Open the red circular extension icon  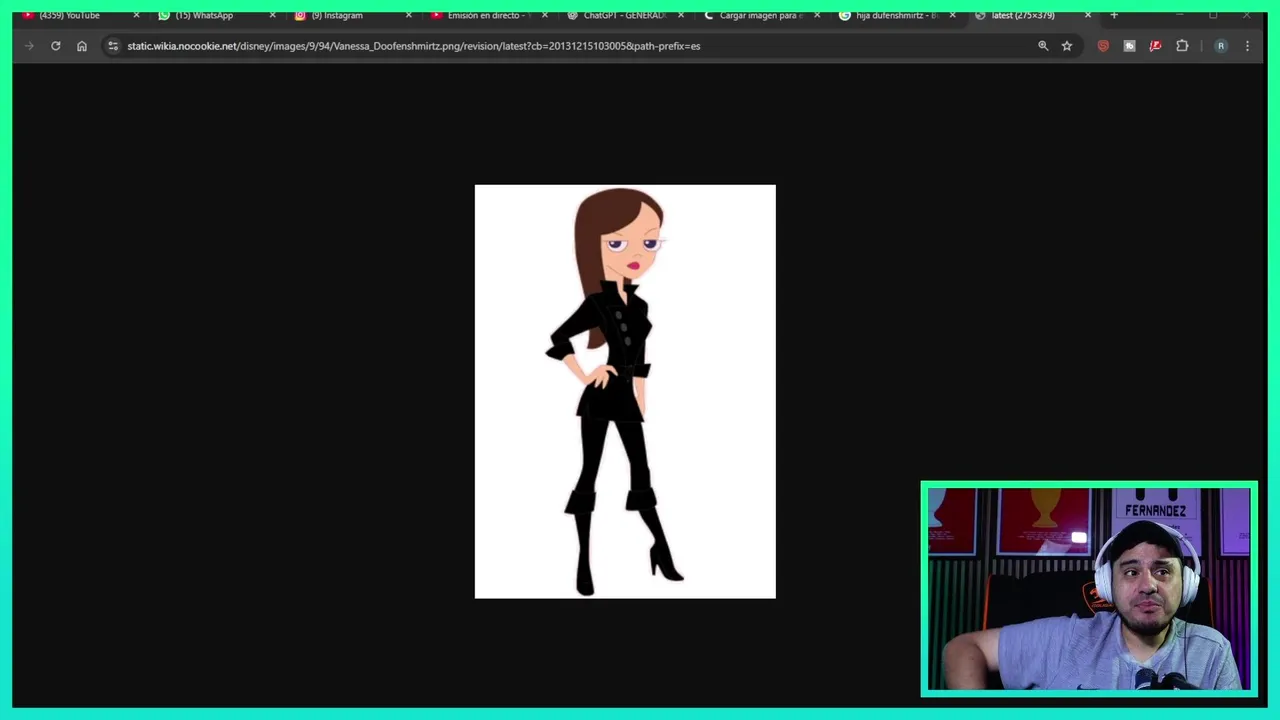pos(1103,46)
